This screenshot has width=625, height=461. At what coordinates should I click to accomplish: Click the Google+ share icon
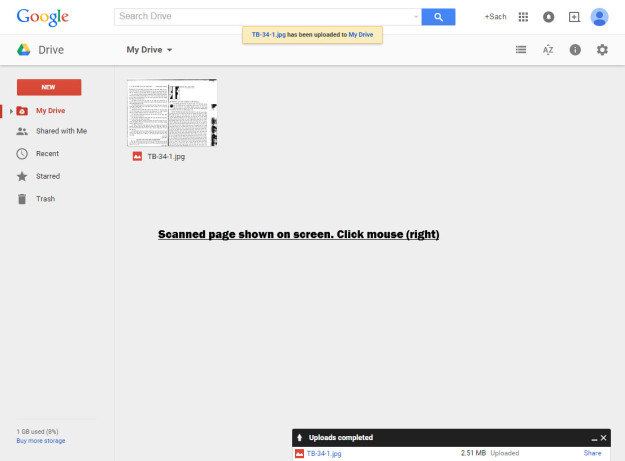click(574, 17)
